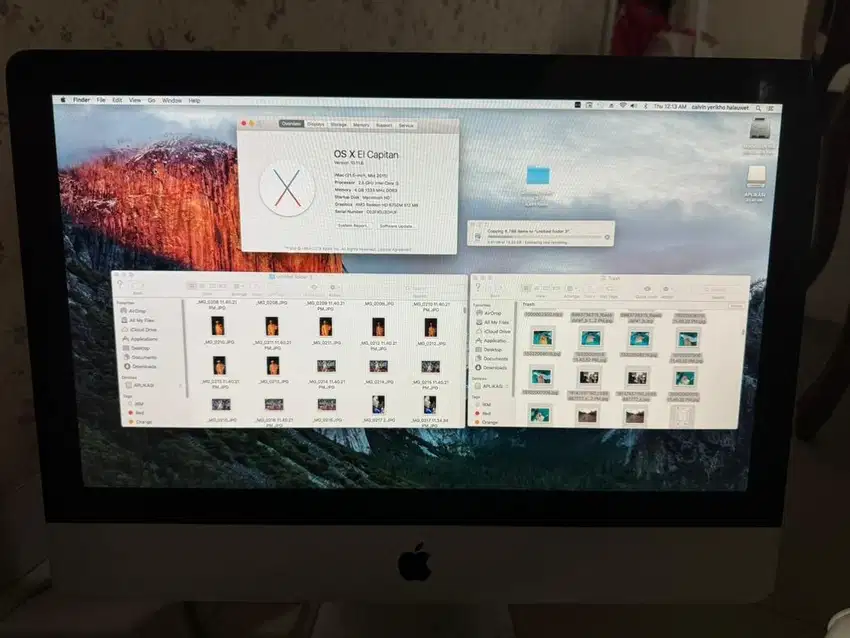Select AirDrop in untitled folder window sidebar

134,311
